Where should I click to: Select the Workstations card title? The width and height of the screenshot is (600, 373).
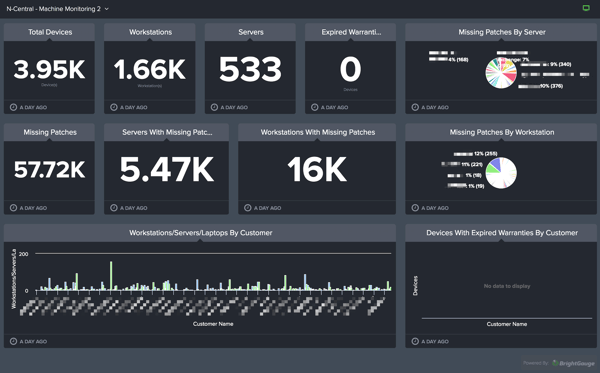click(x=150, y=32)
